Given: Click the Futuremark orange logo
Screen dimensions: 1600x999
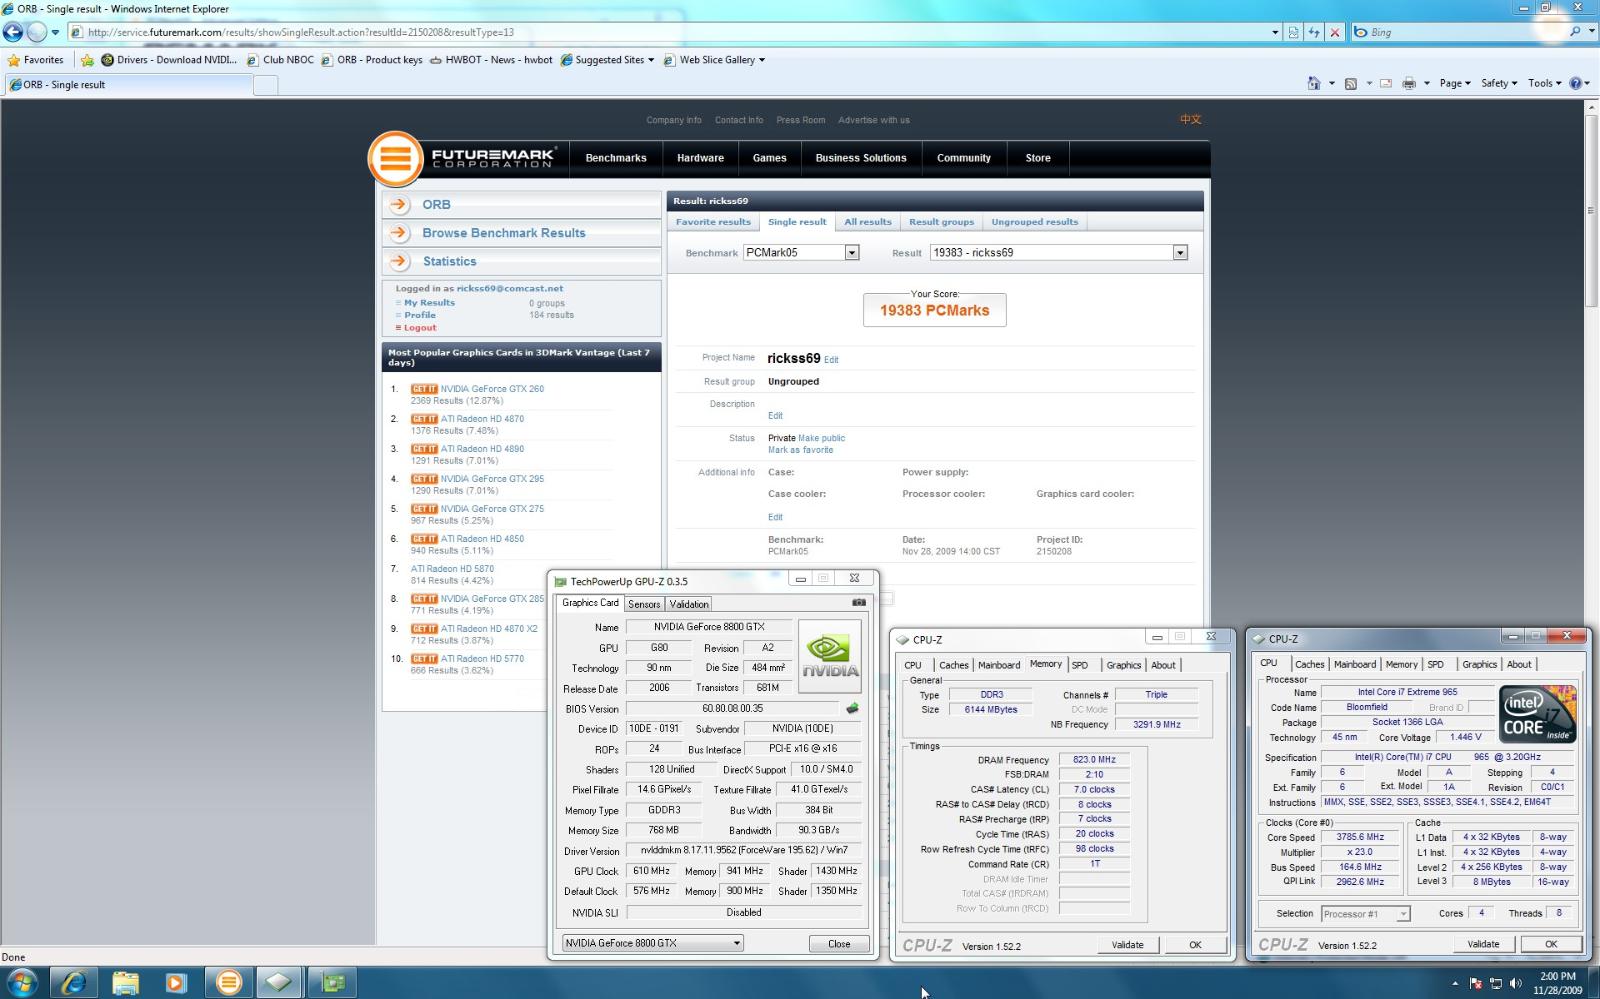Looking at the screenshot, I should click(395, 159).
